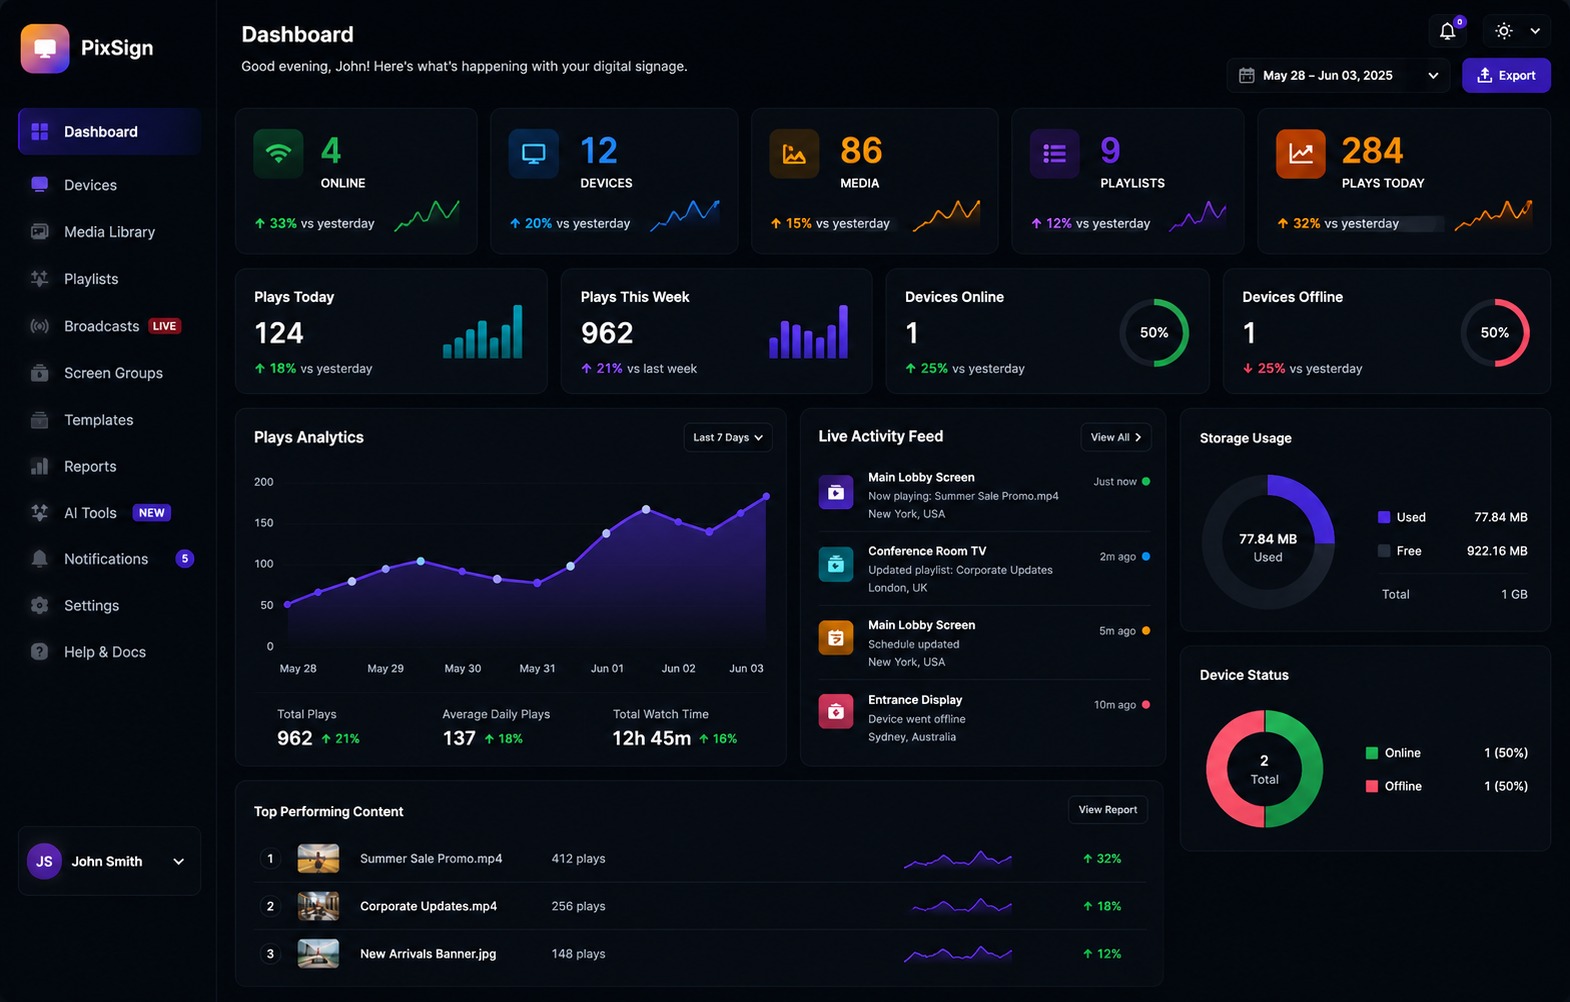Click the purple Playlists list icon
The width and height of the screenshot is (1570, 1002).
click(1055, 154)
